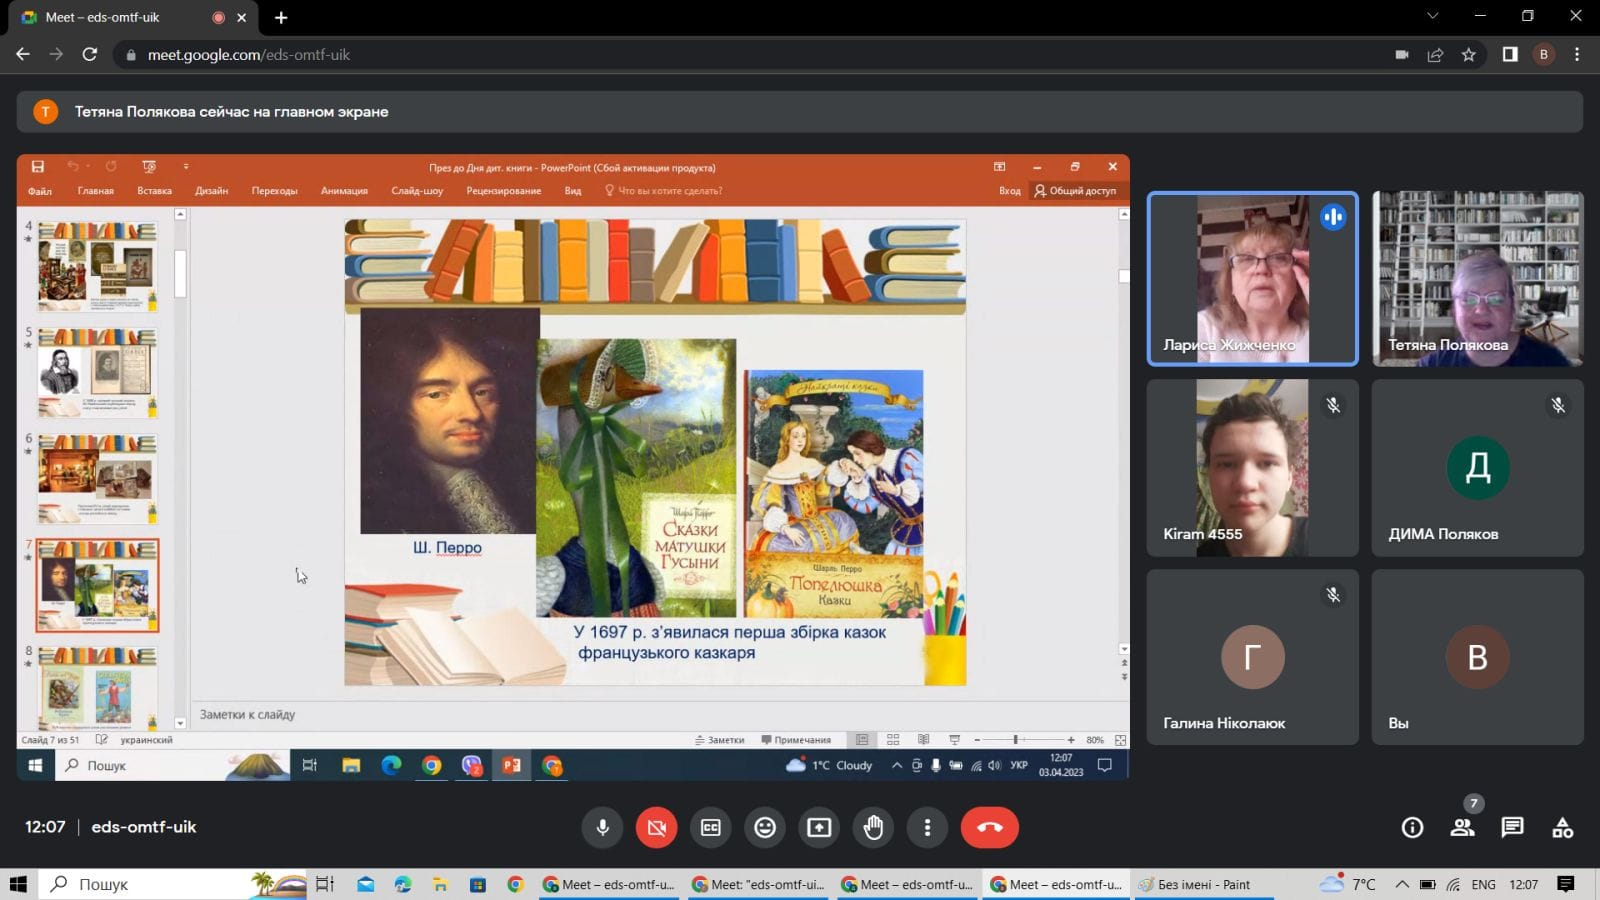
Task: Mute the microphone in Meet controls
Action: tap(602, 827)
